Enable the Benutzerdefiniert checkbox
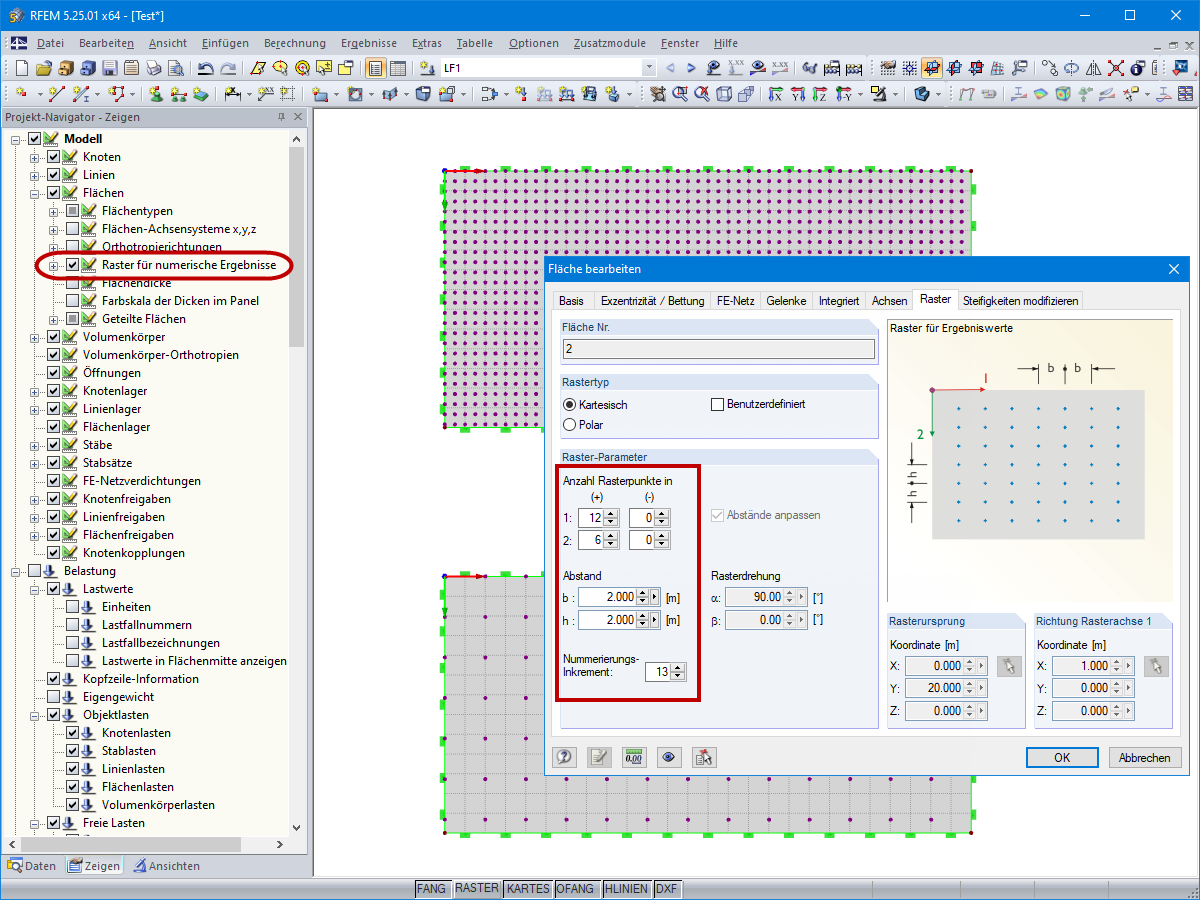Image resolution: width=1200 pixels, height=900 pixels. click(717, 404)
